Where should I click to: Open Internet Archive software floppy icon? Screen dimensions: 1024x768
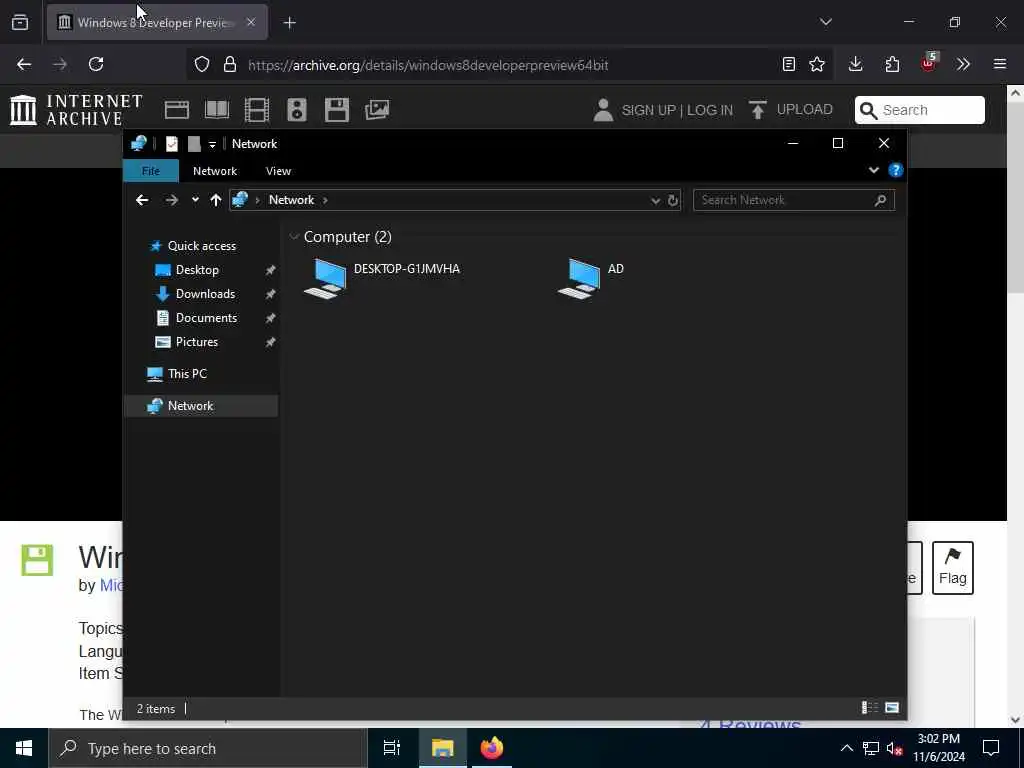(x=337, y=110)
